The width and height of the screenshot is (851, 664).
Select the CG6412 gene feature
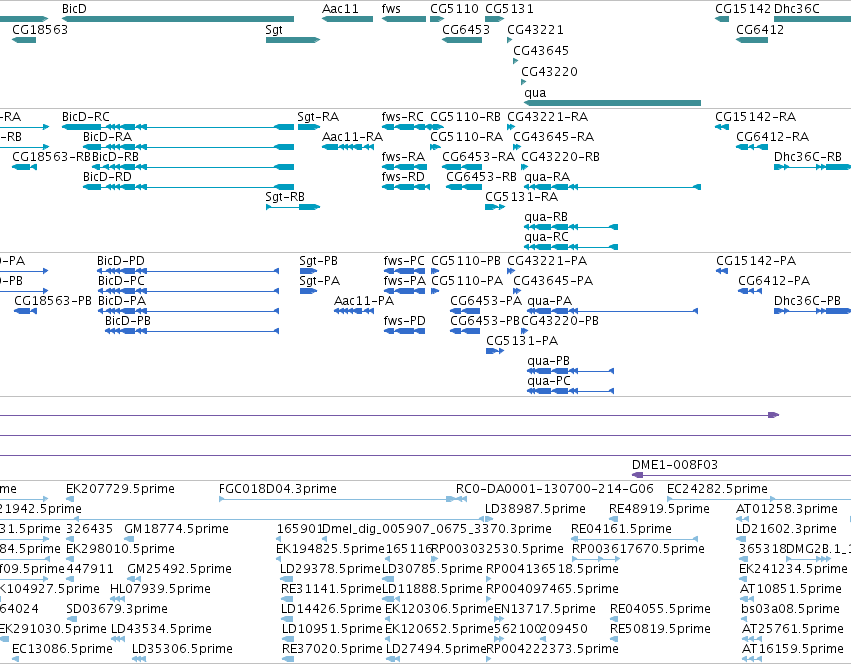[752, 40]
